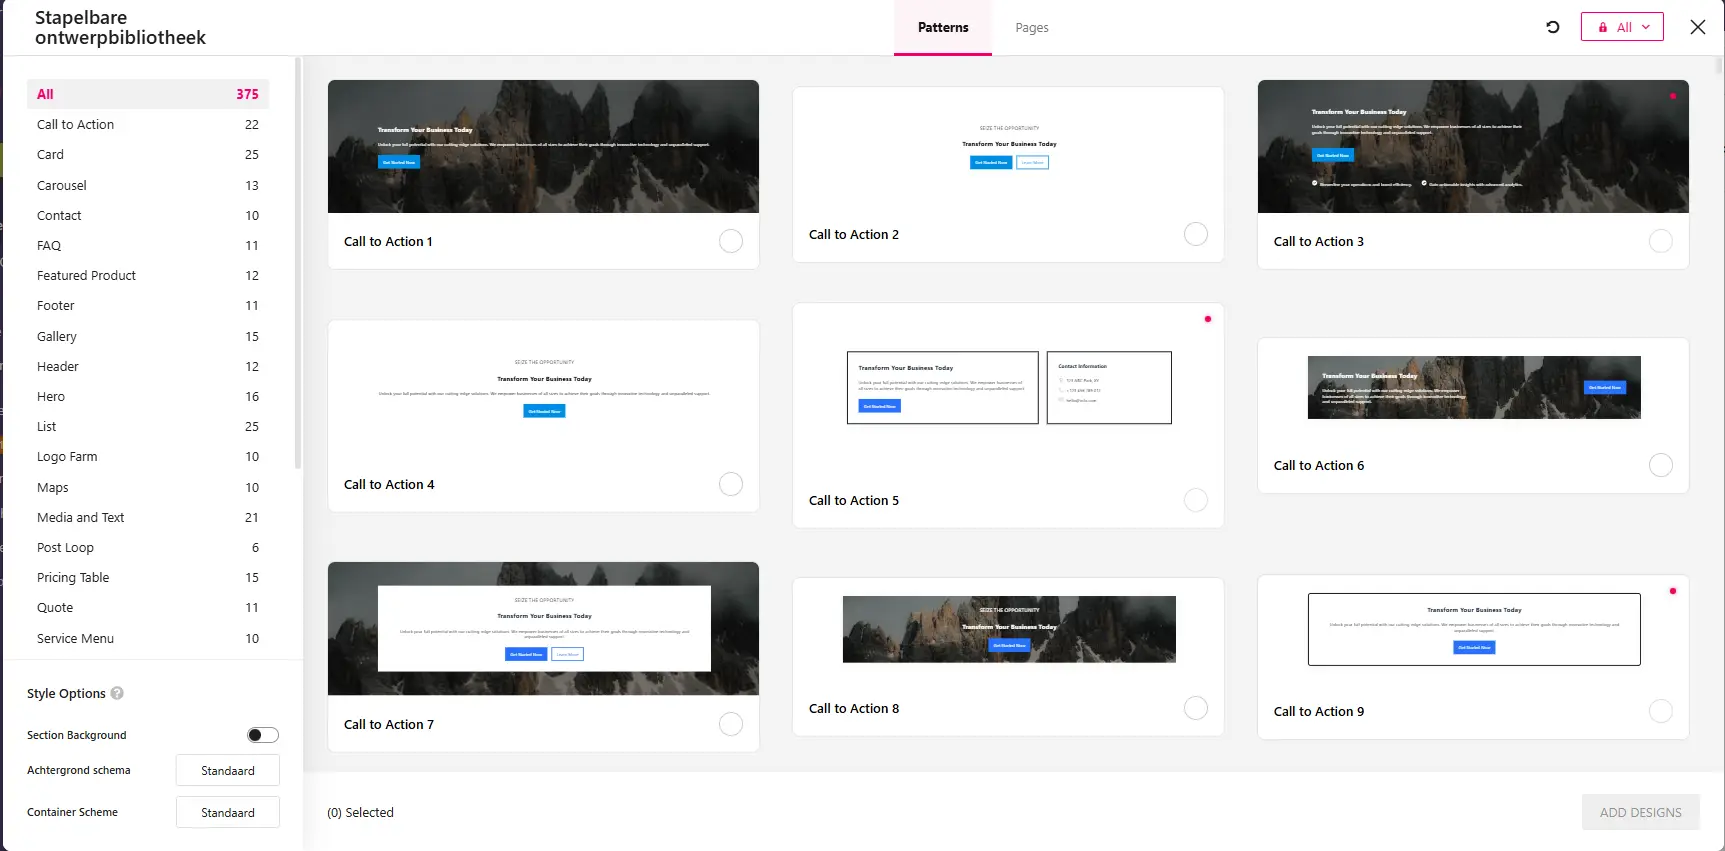Filter by Service Menu category
Viewport: 1725px width, 851px height.
pyautogui.click(x=148, y=638)
